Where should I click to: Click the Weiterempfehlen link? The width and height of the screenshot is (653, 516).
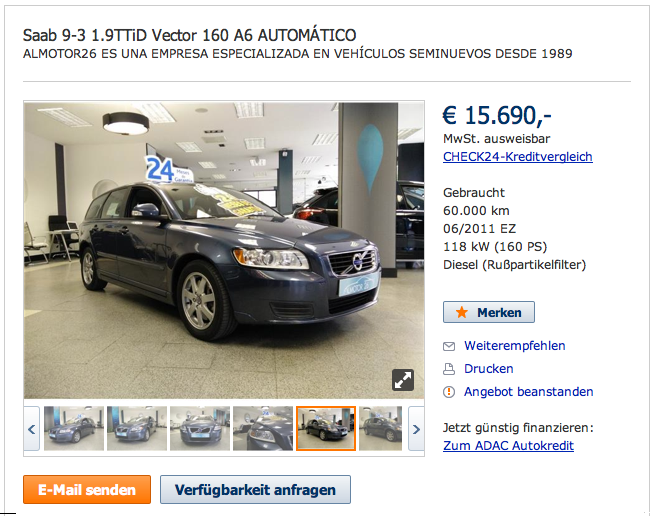click(515, 346)
